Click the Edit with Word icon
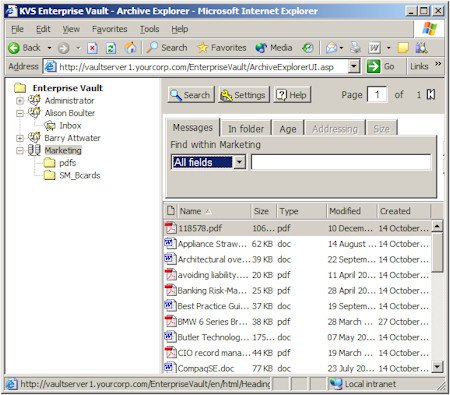450x395 pixels. 374,48
